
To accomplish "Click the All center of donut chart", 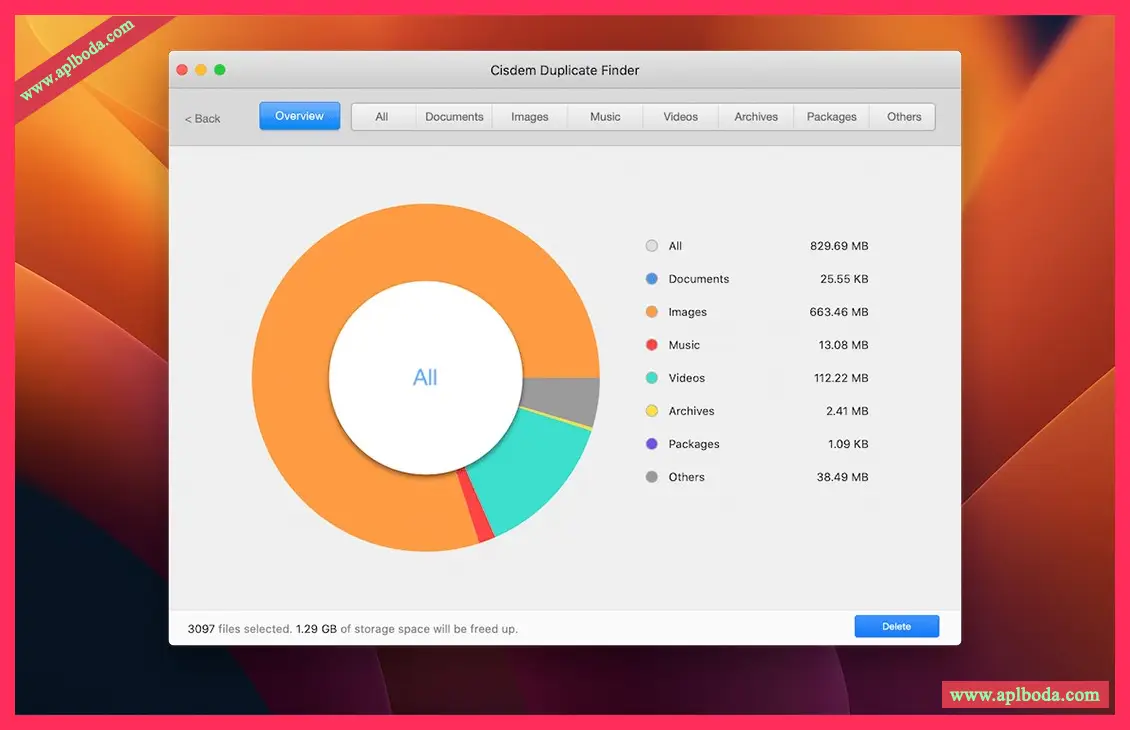I will coord(425,378).
